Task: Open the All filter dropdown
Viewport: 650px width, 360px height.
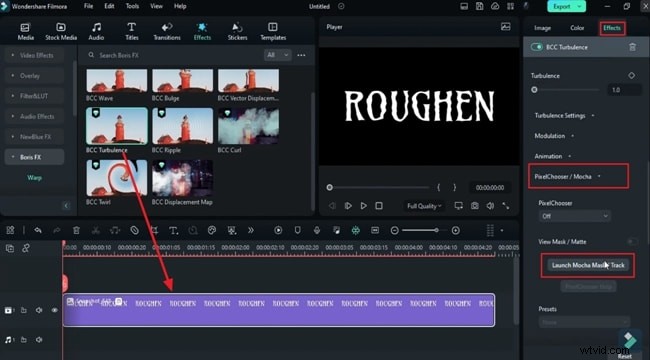Action: (x=277, y=55)
